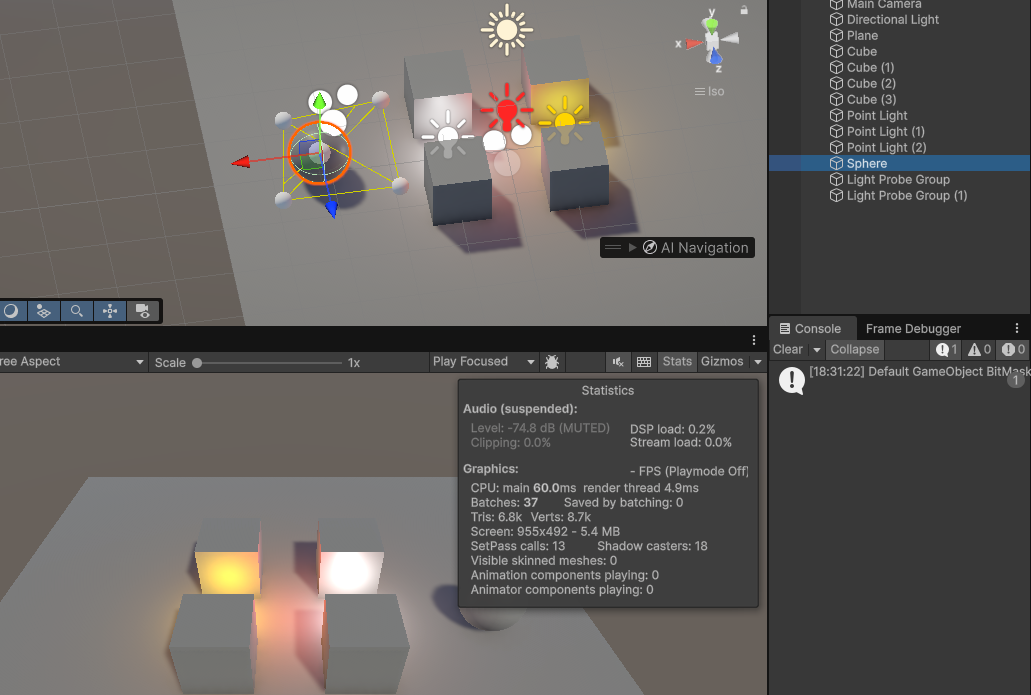Screen dimensions: 1031x695
Task: Click the bug debug icon in Game view
Action: tap(551, 362)
